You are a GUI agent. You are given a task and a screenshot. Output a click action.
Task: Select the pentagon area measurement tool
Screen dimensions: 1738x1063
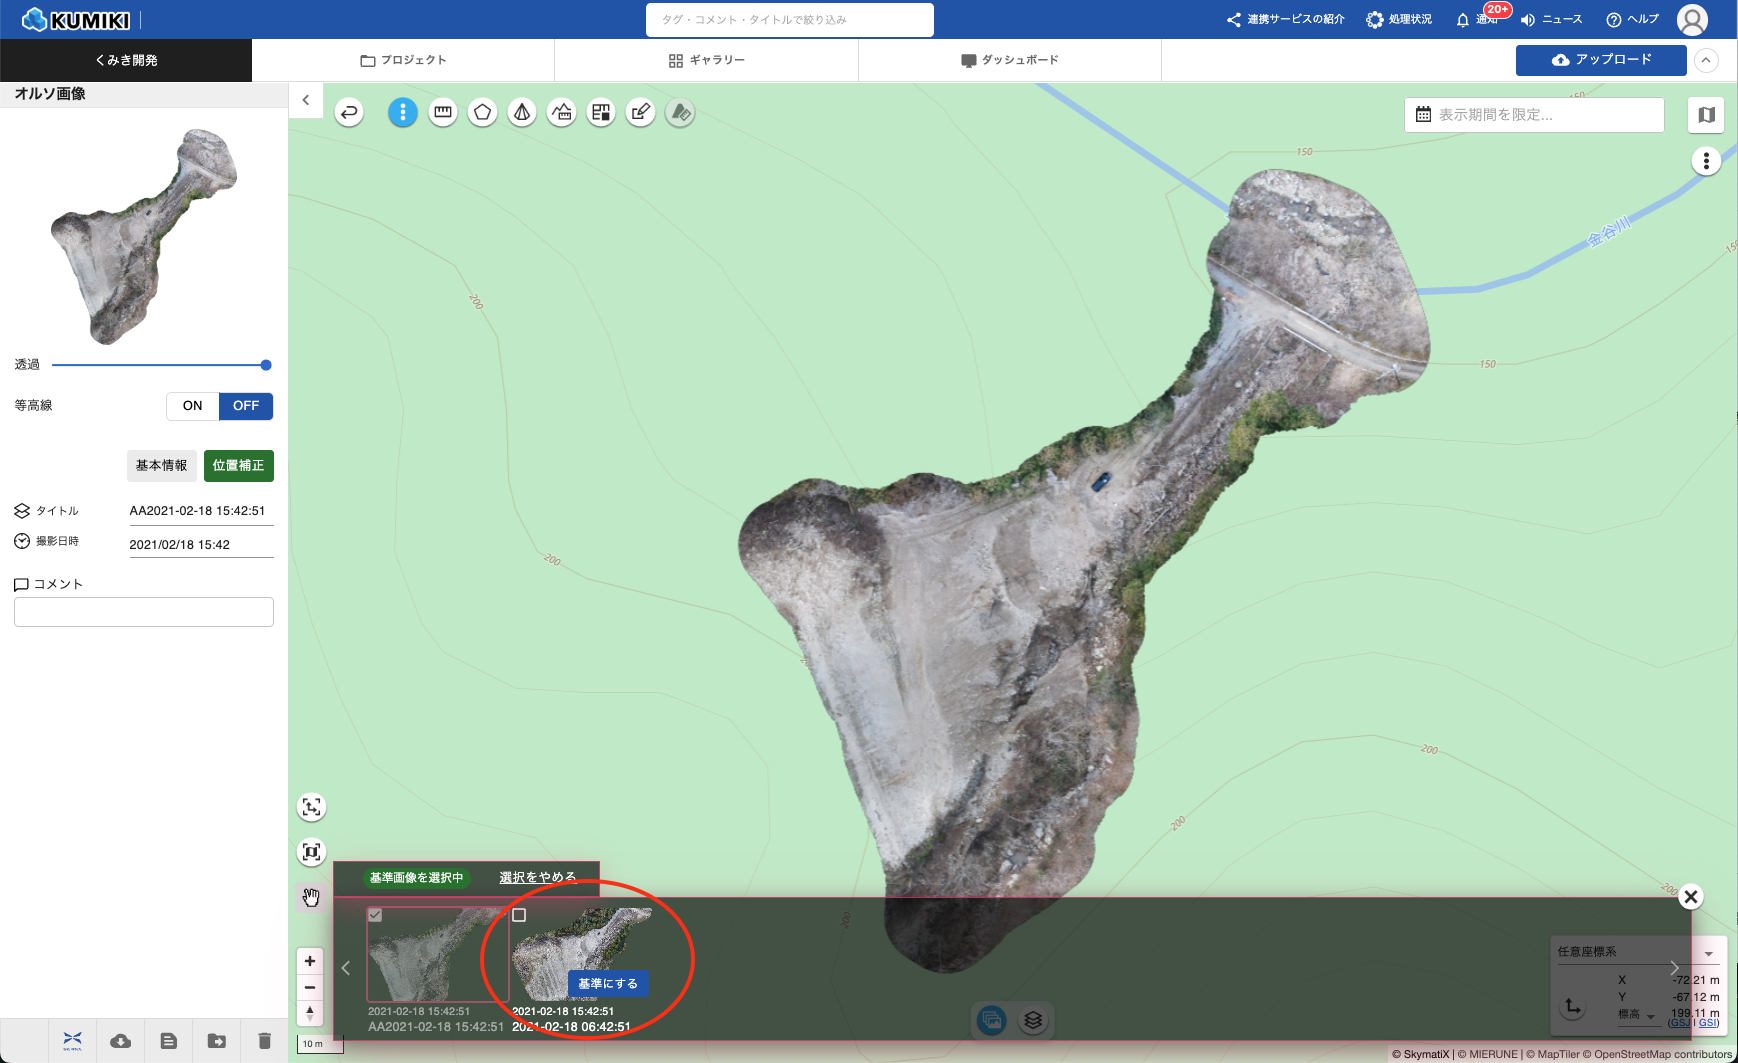click(x=482, y=113)
